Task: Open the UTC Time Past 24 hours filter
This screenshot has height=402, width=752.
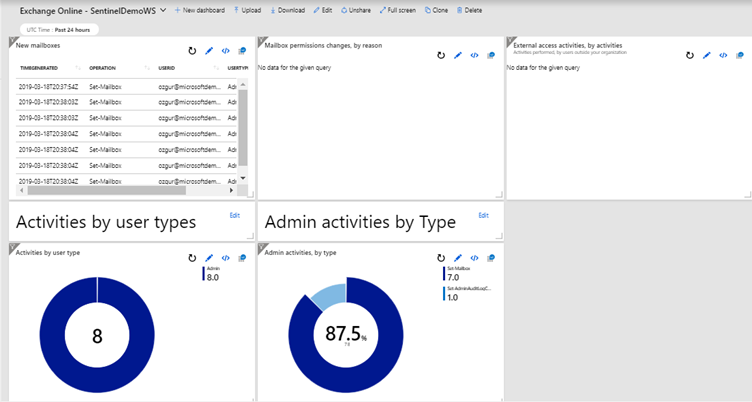Action: 59,30
